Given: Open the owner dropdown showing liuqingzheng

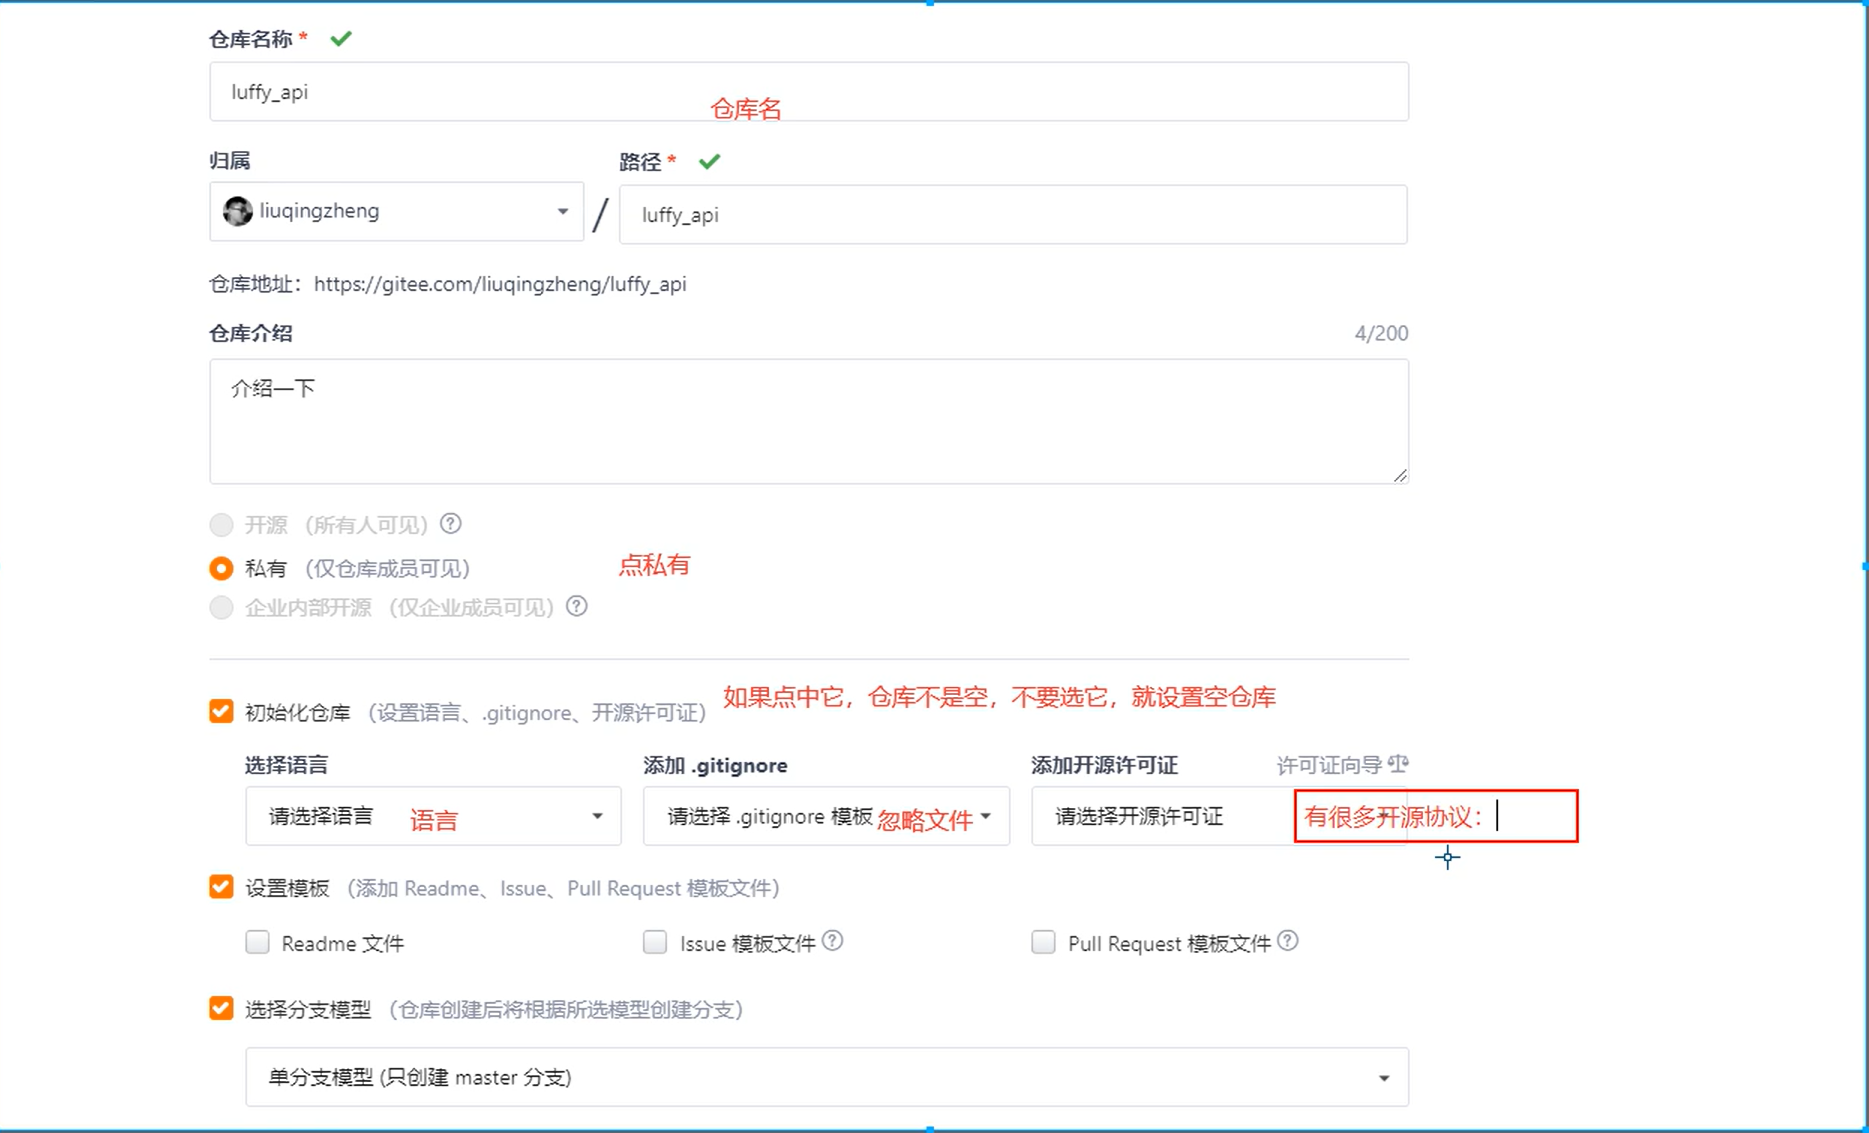Looking at the screenshot, I should tap(396, 211).
